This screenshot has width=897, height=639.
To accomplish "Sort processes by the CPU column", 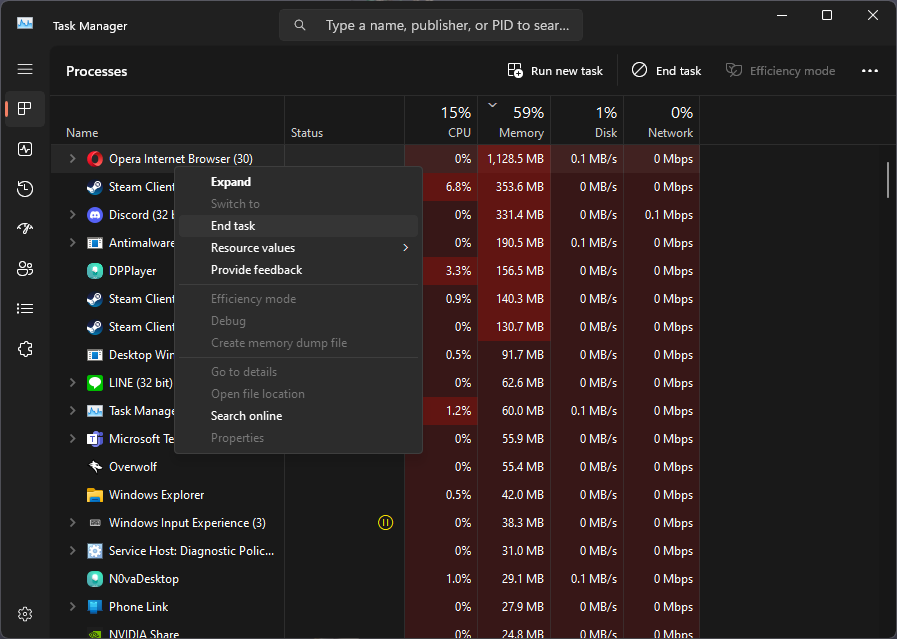I will pos(441,121).
